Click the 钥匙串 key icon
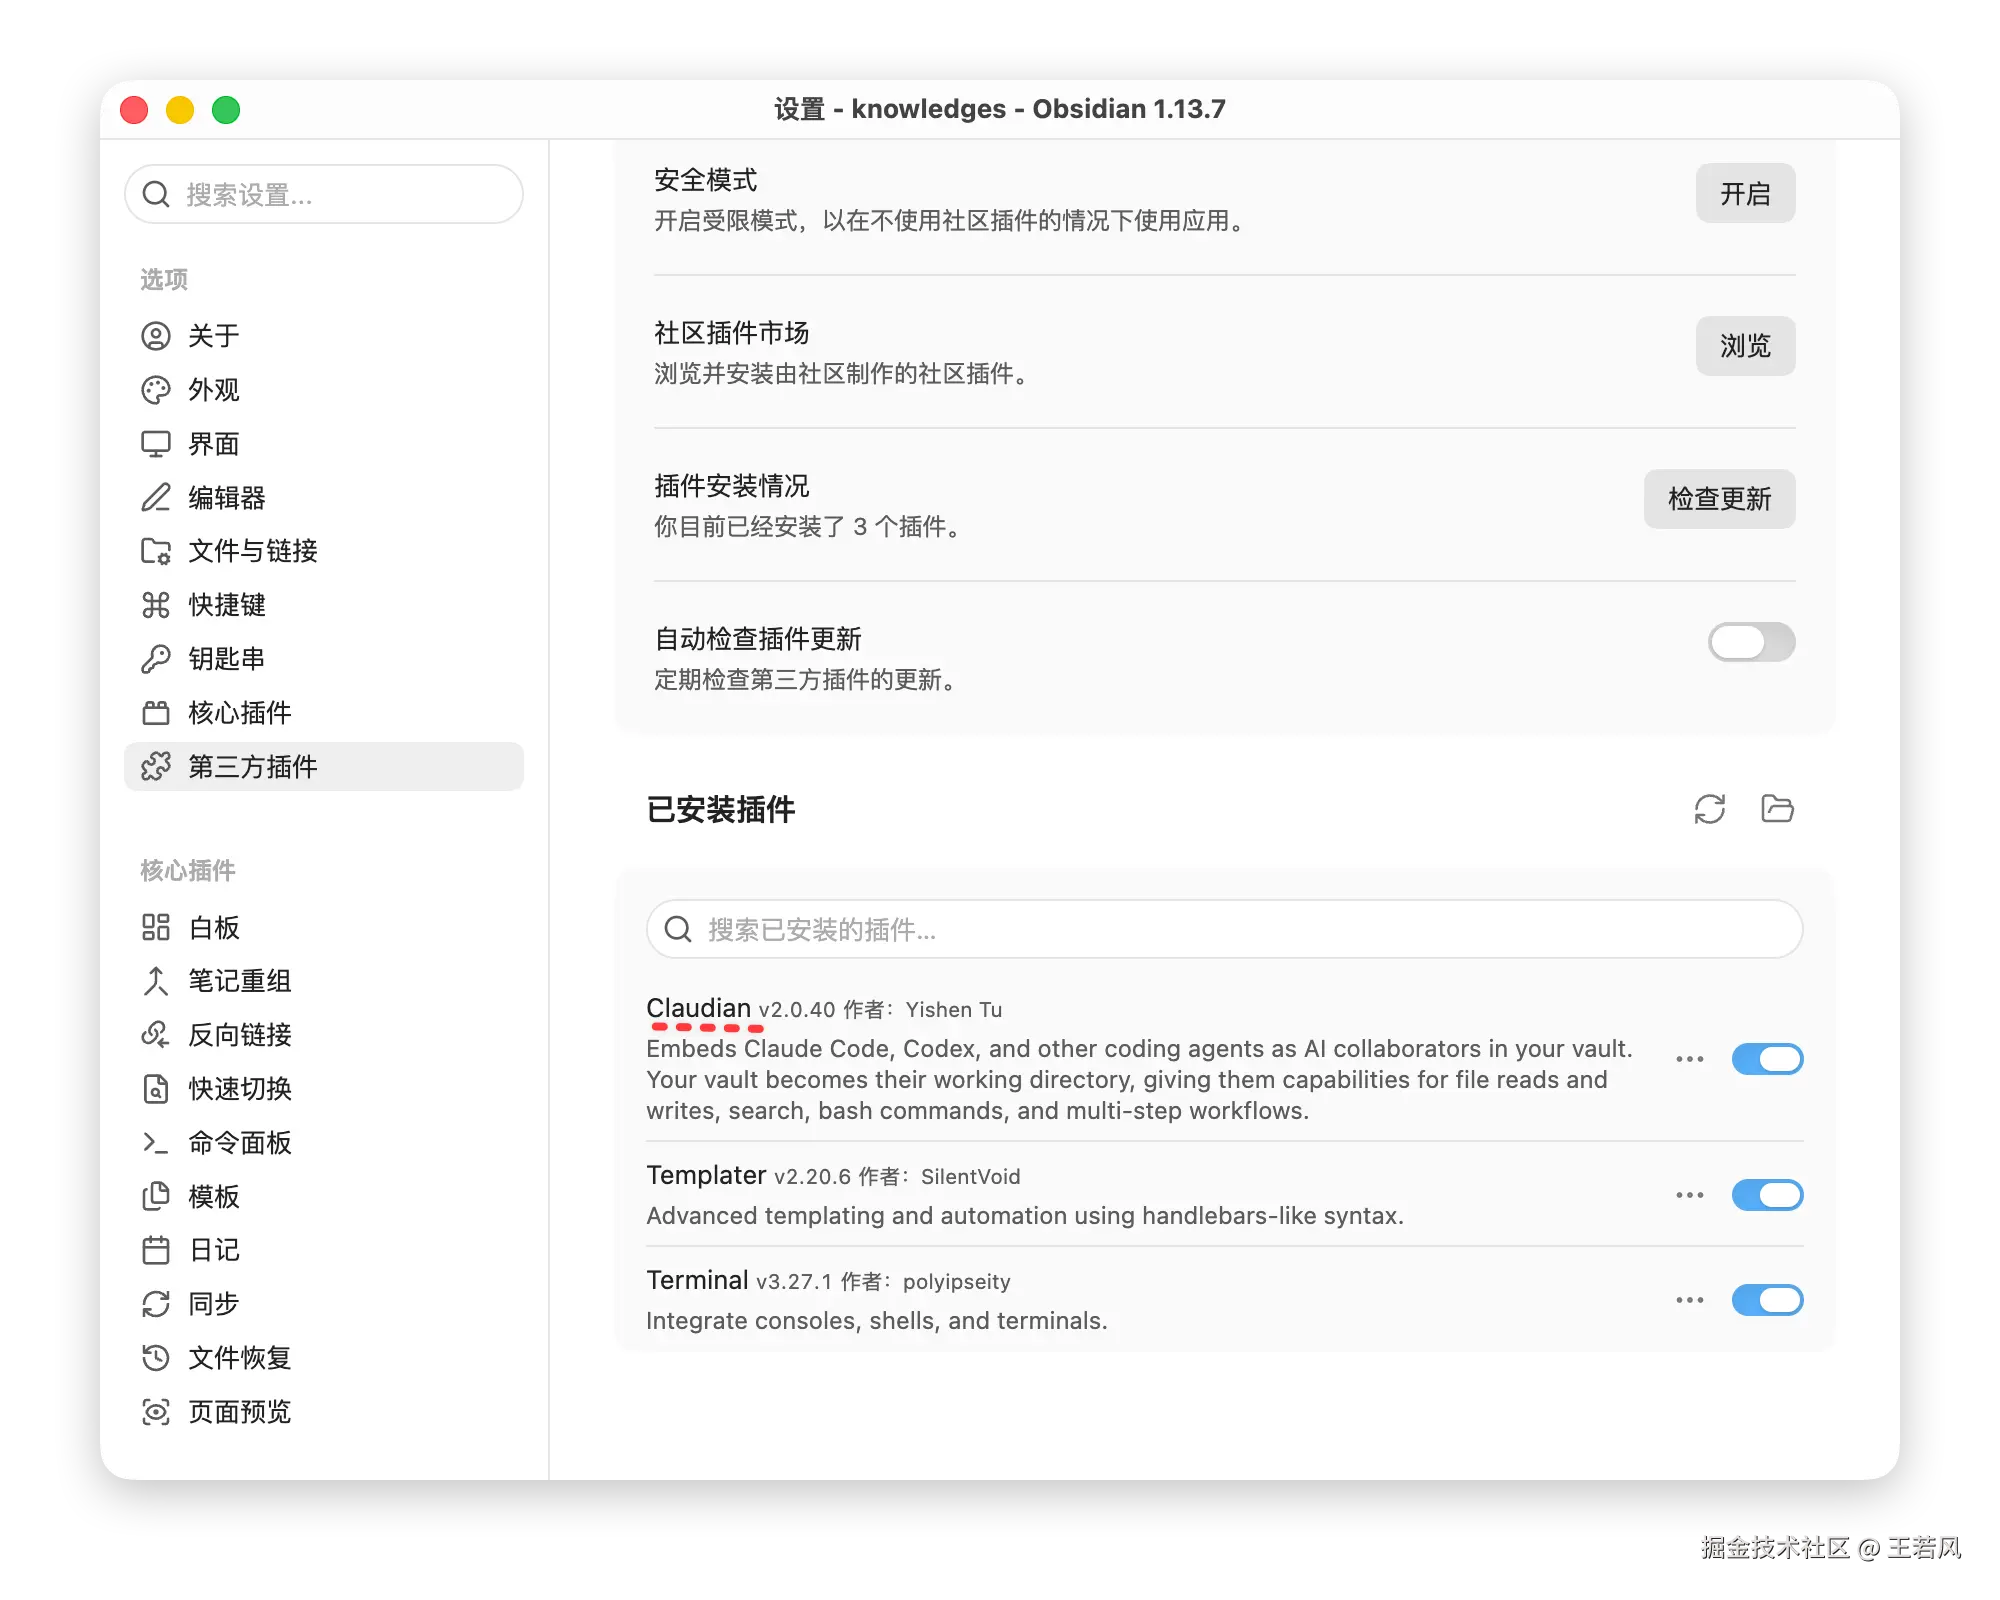2000x1600 pixels. click(x=156, y=659)
